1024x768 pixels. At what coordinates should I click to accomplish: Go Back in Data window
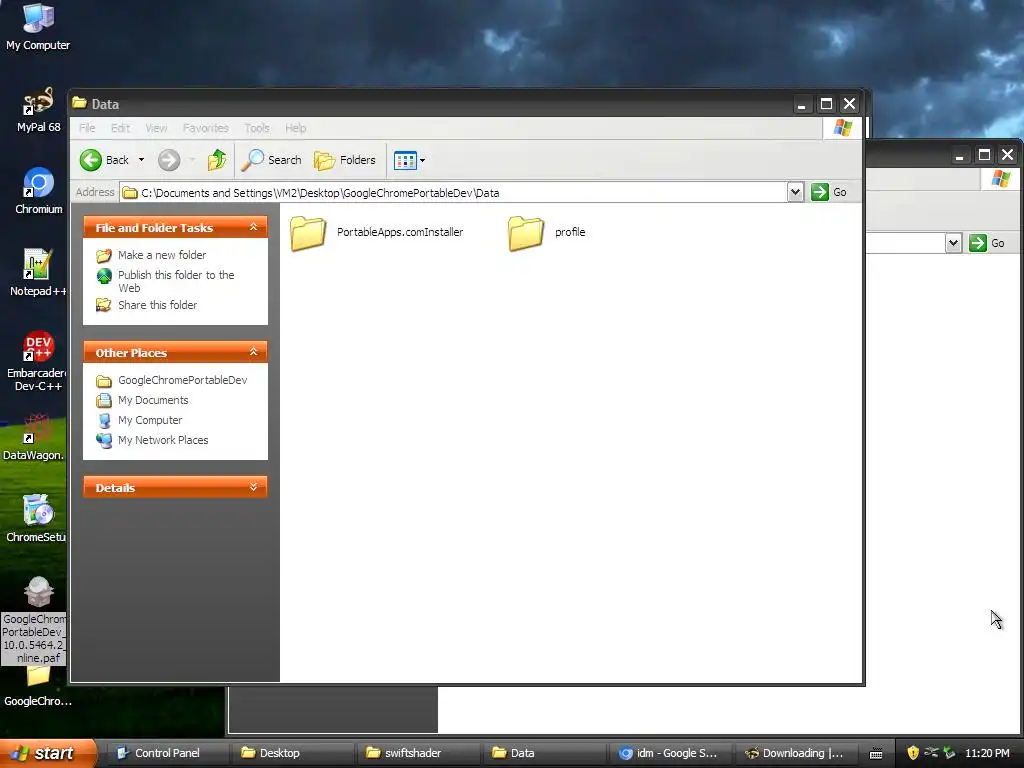click(x=104, y=160)
